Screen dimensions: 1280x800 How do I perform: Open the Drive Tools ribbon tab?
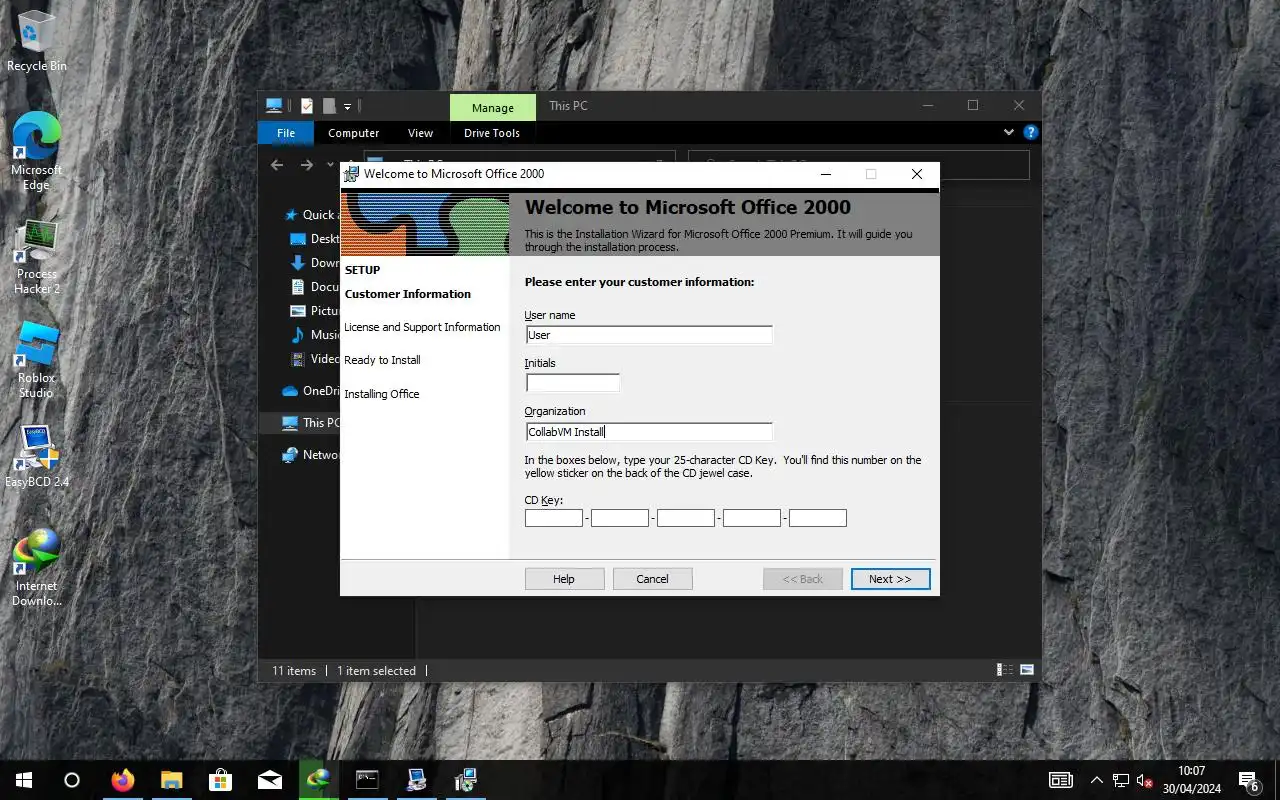click(492, 133)
